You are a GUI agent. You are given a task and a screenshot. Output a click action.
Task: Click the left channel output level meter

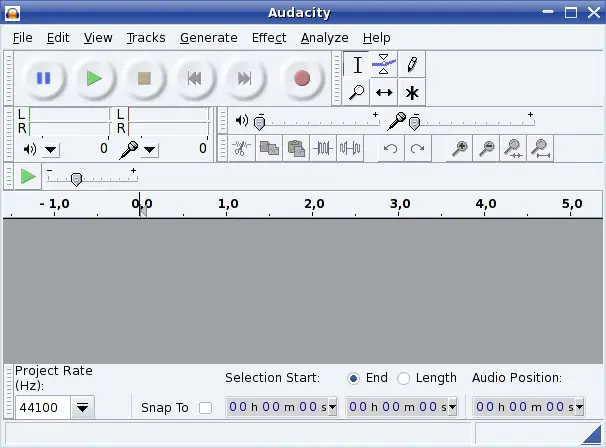tap(69, 114)
